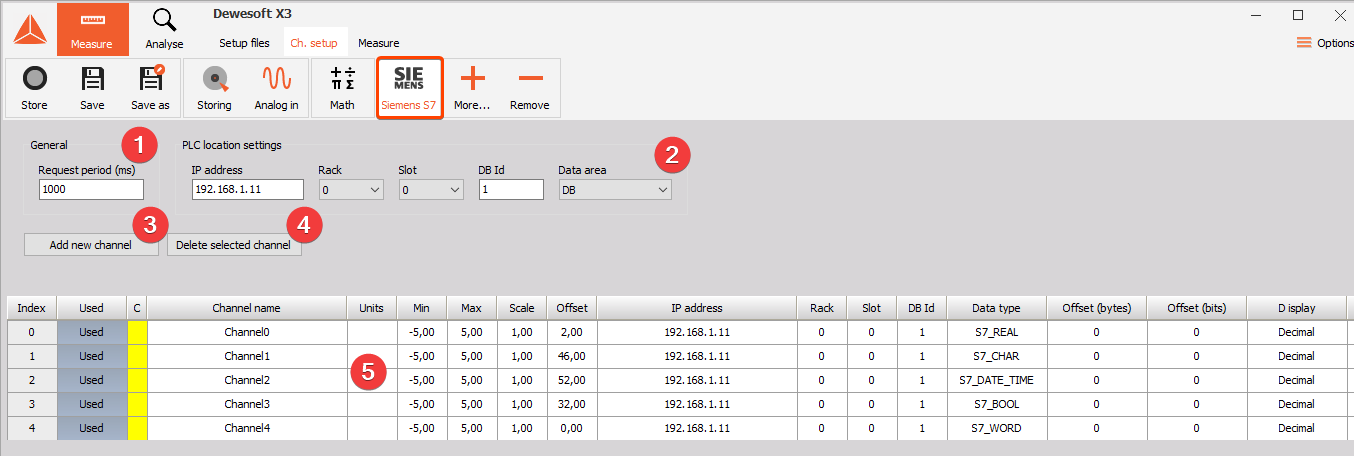Open the Setup files tab
1354x456 pixels.
pos(244,43)
